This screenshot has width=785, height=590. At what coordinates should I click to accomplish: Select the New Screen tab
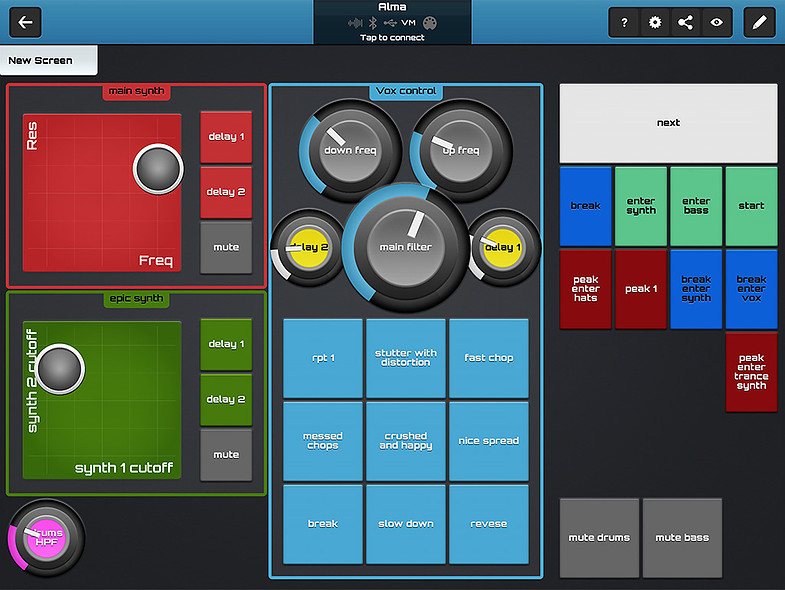point(49,60)
